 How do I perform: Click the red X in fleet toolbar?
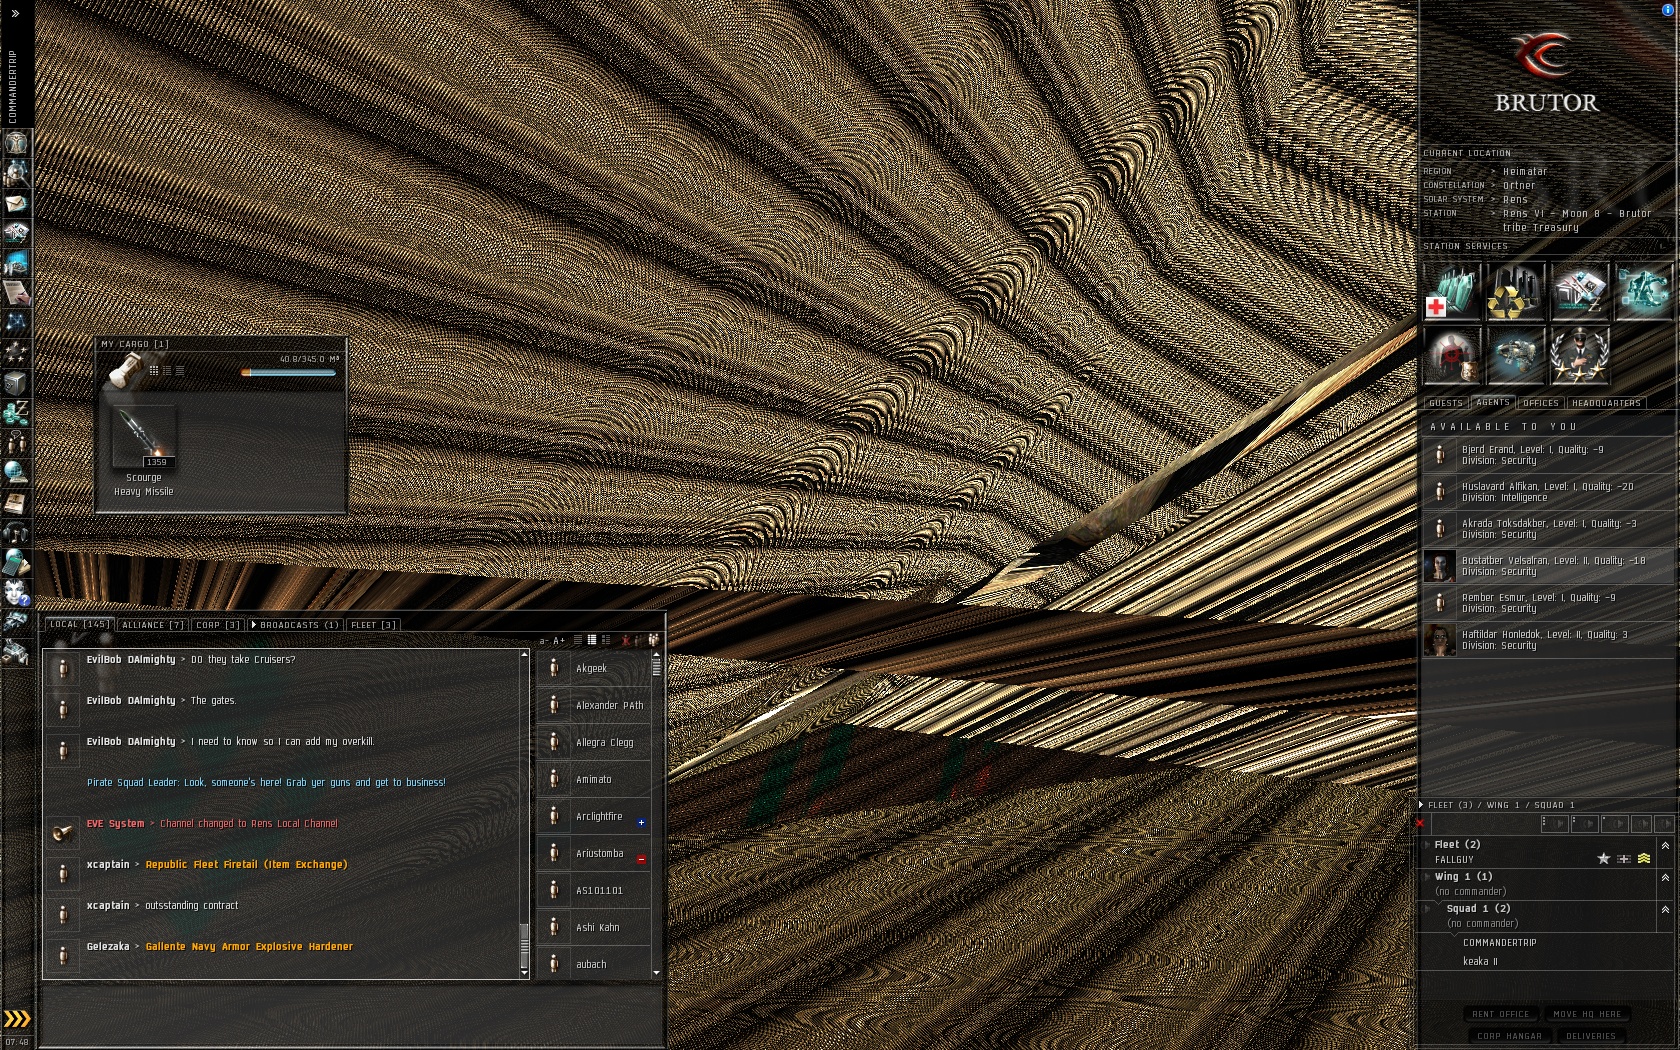1420,824
